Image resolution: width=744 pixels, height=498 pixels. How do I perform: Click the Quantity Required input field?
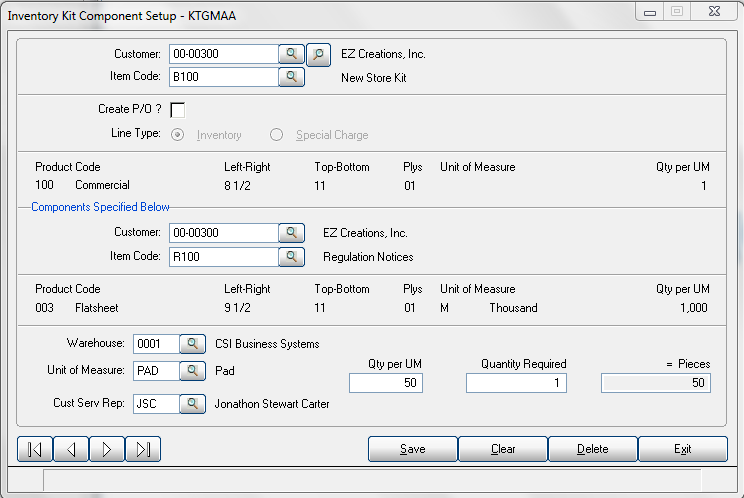coord(516,383)
